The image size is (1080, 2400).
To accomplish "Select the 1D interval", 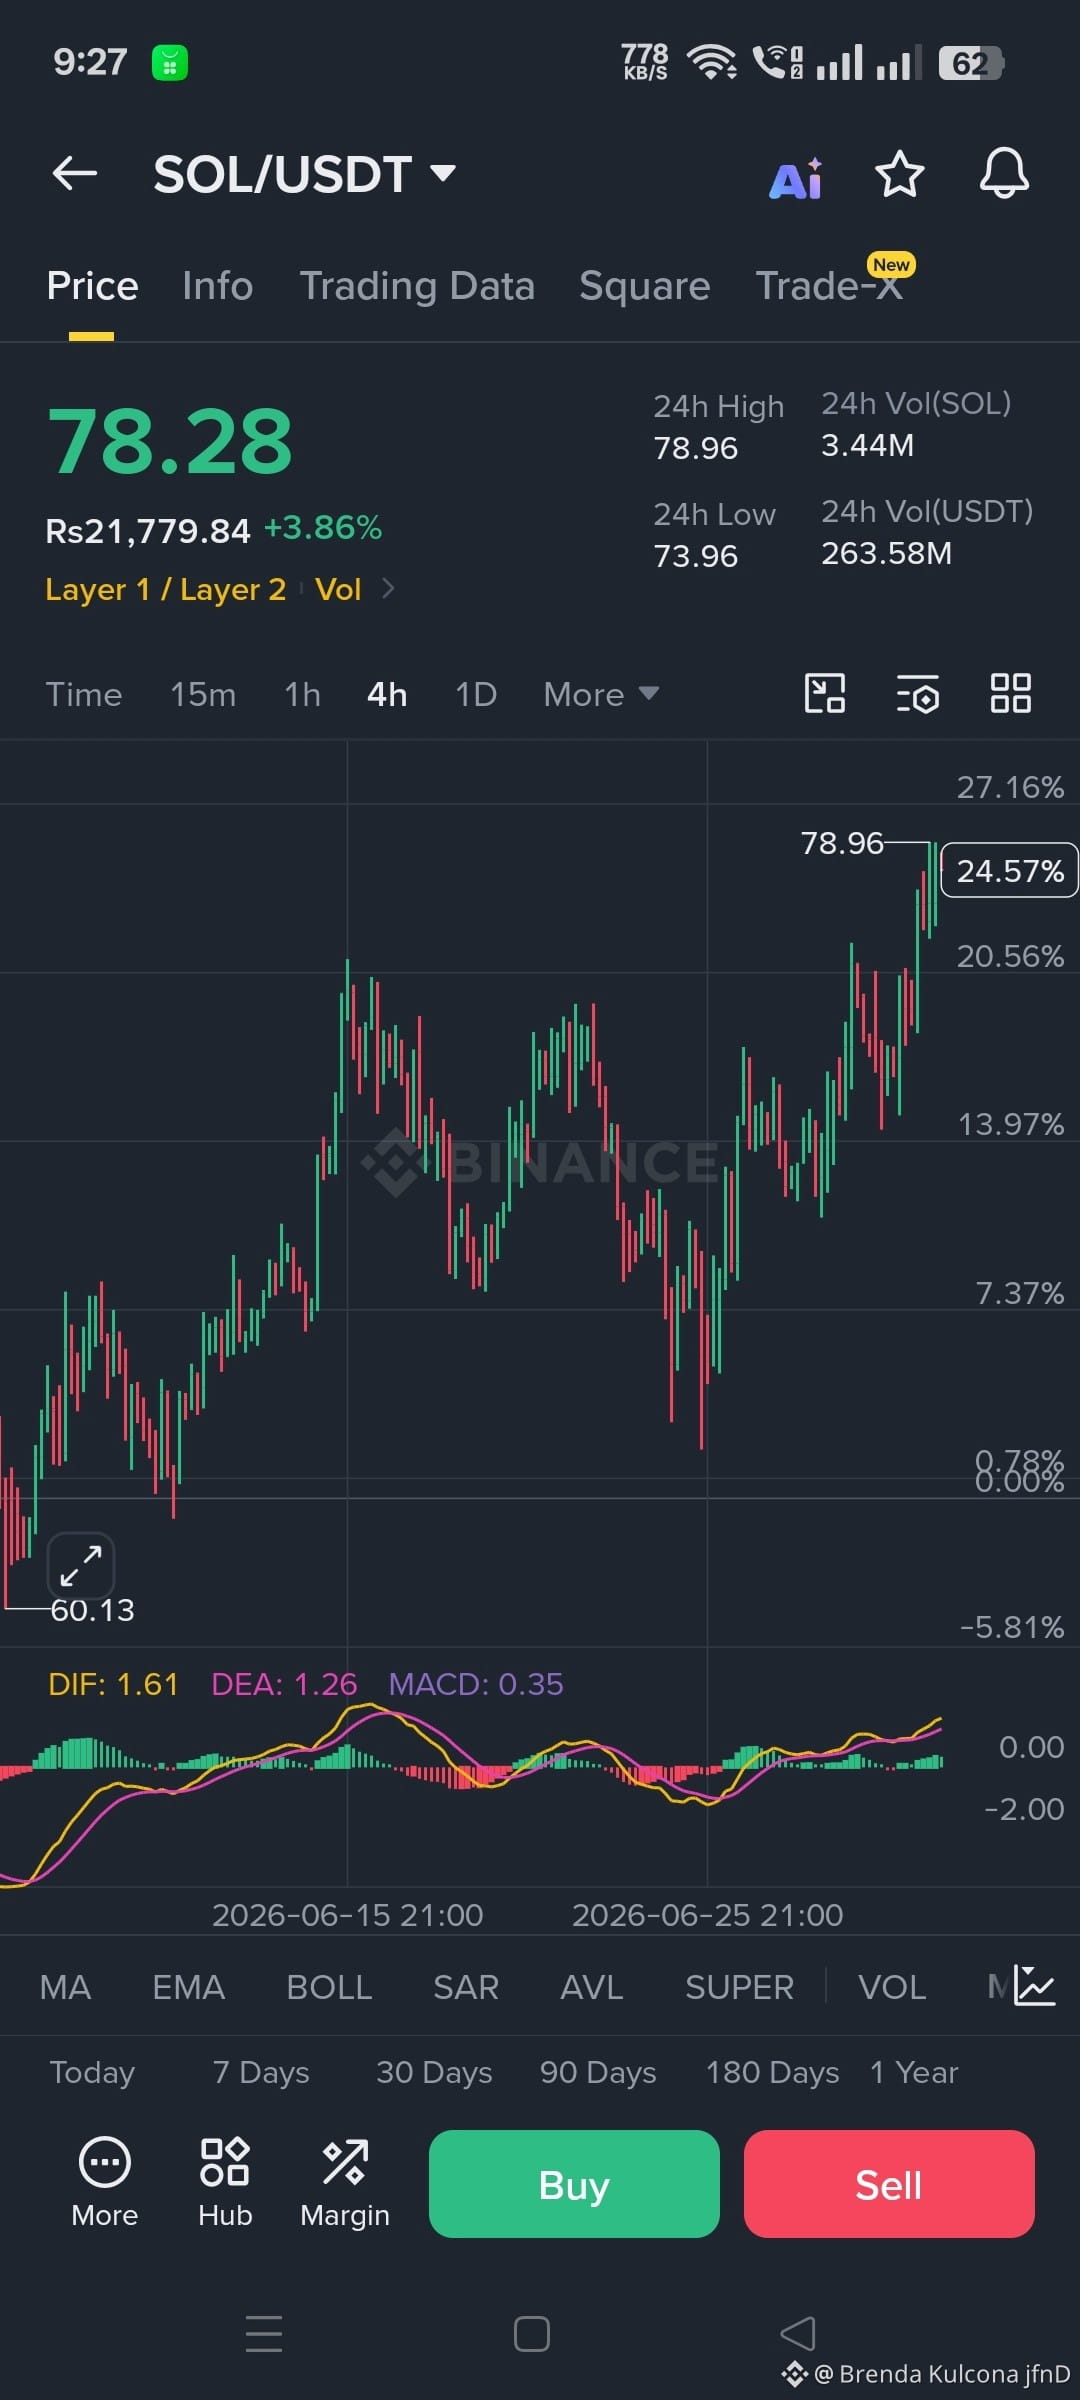I will tap(476, 694).
